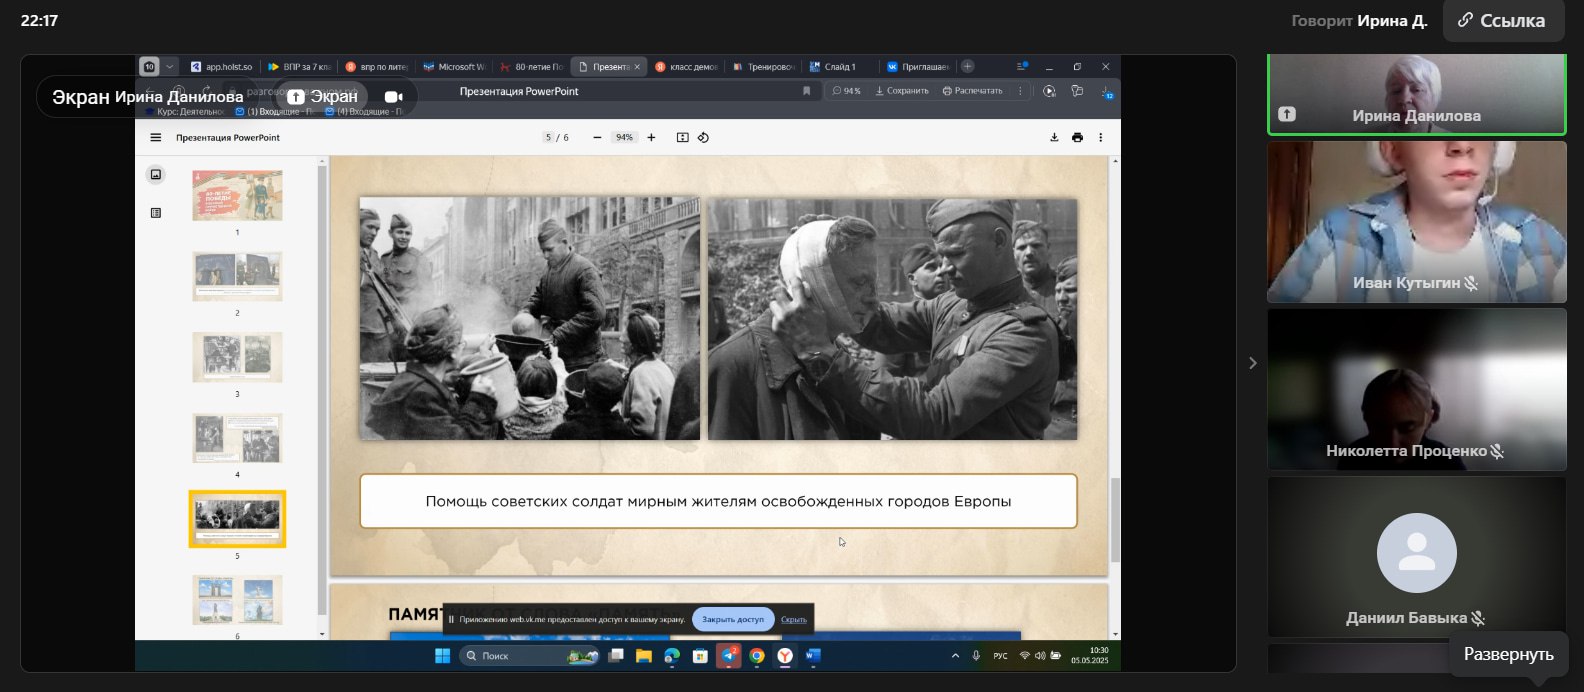The image size is (1584, 692).
Task: Click the page number field 5
Action: [x=548, y=138]
